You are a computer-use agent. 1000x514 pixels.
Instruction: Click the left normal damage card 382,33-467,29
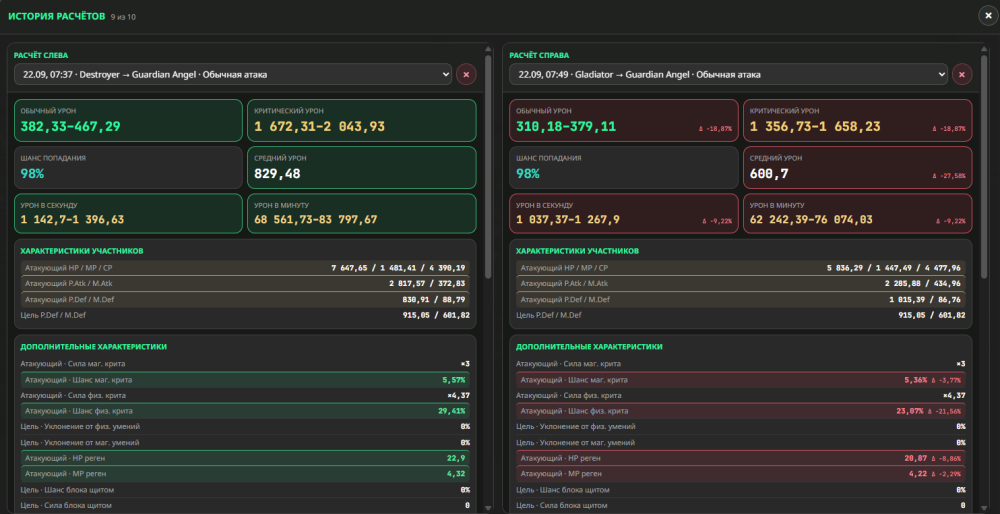point(128,120)
